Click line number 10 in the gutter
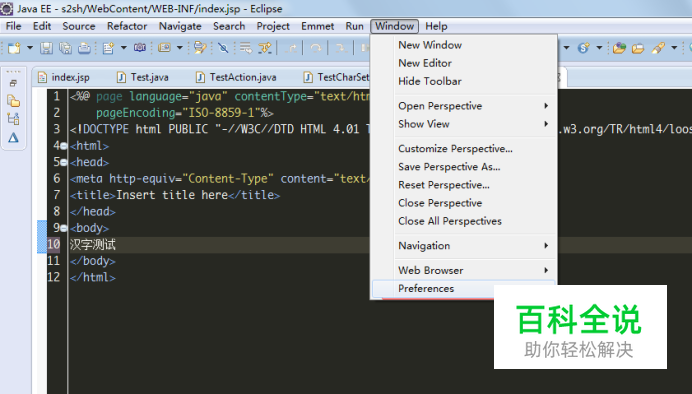 53,244
